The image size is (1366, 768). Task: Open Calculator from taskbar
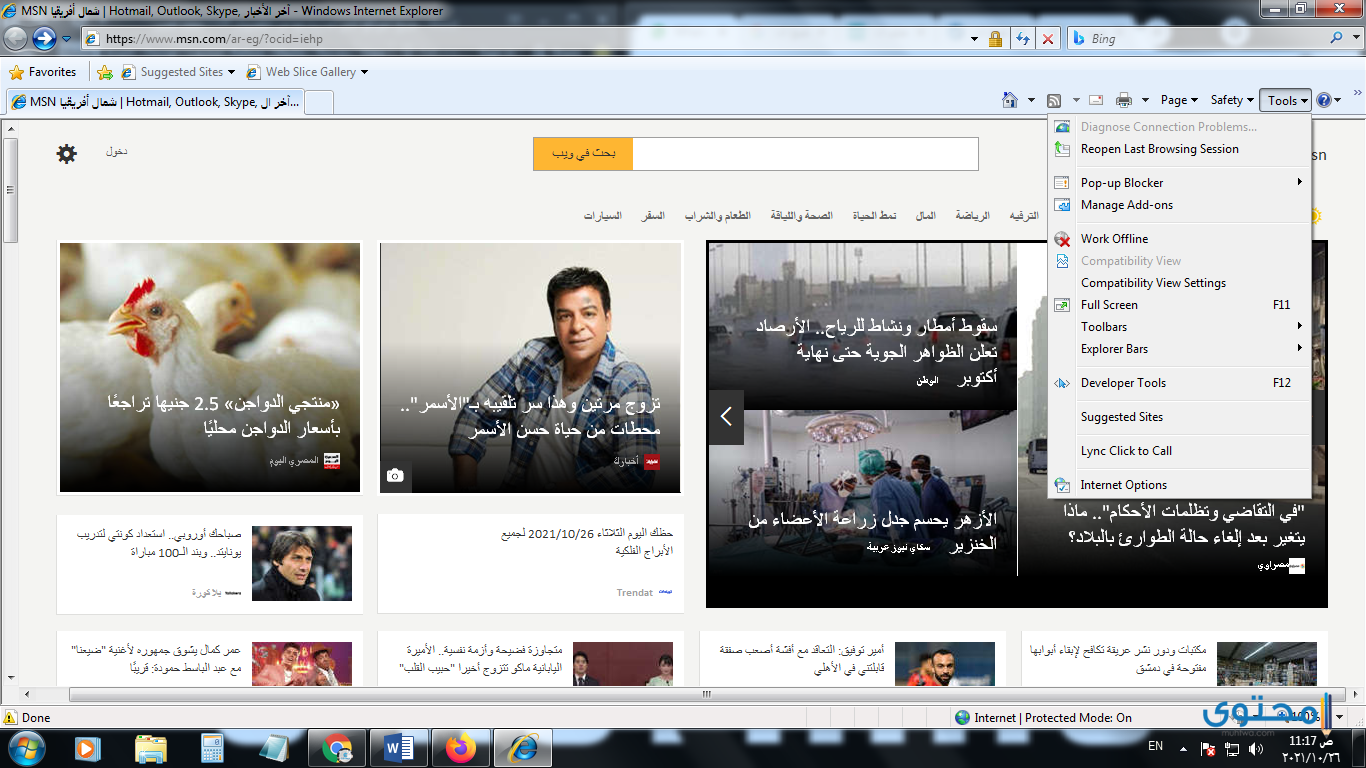(x=211, y=747)
